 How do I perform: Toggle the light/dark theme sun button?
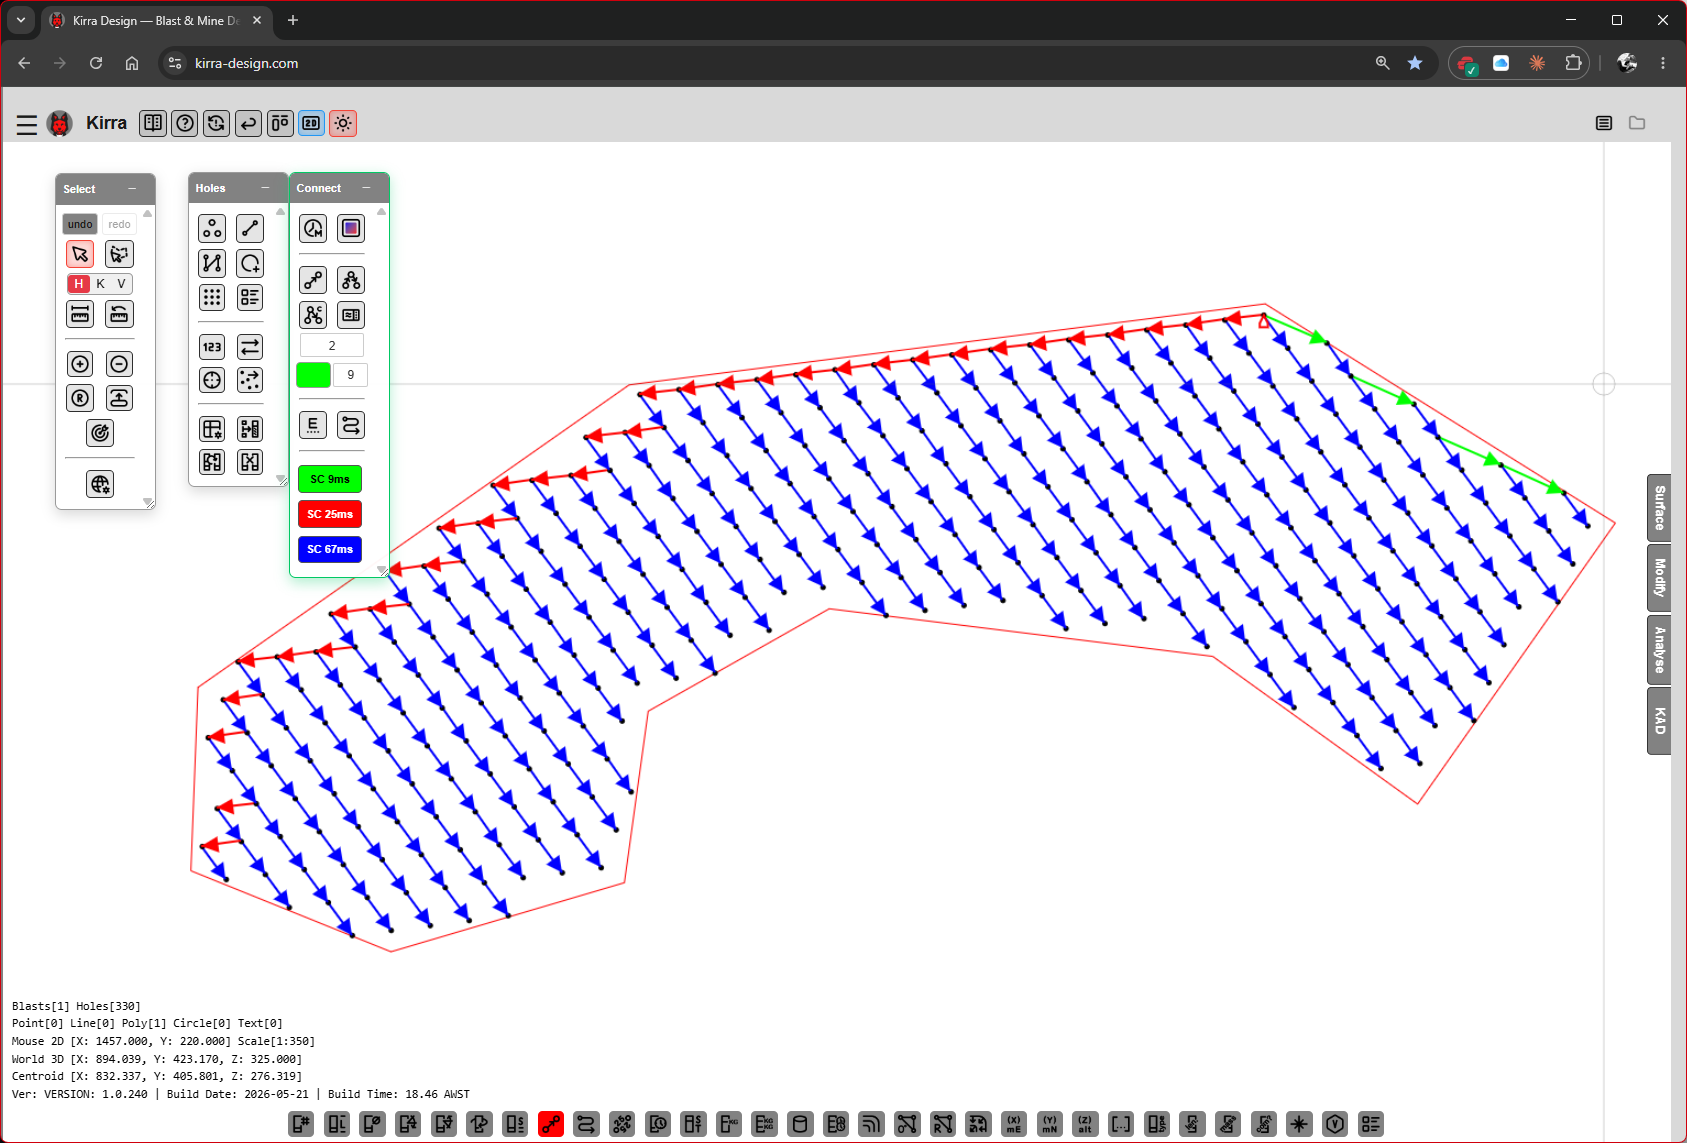click(x=343, y=123)
